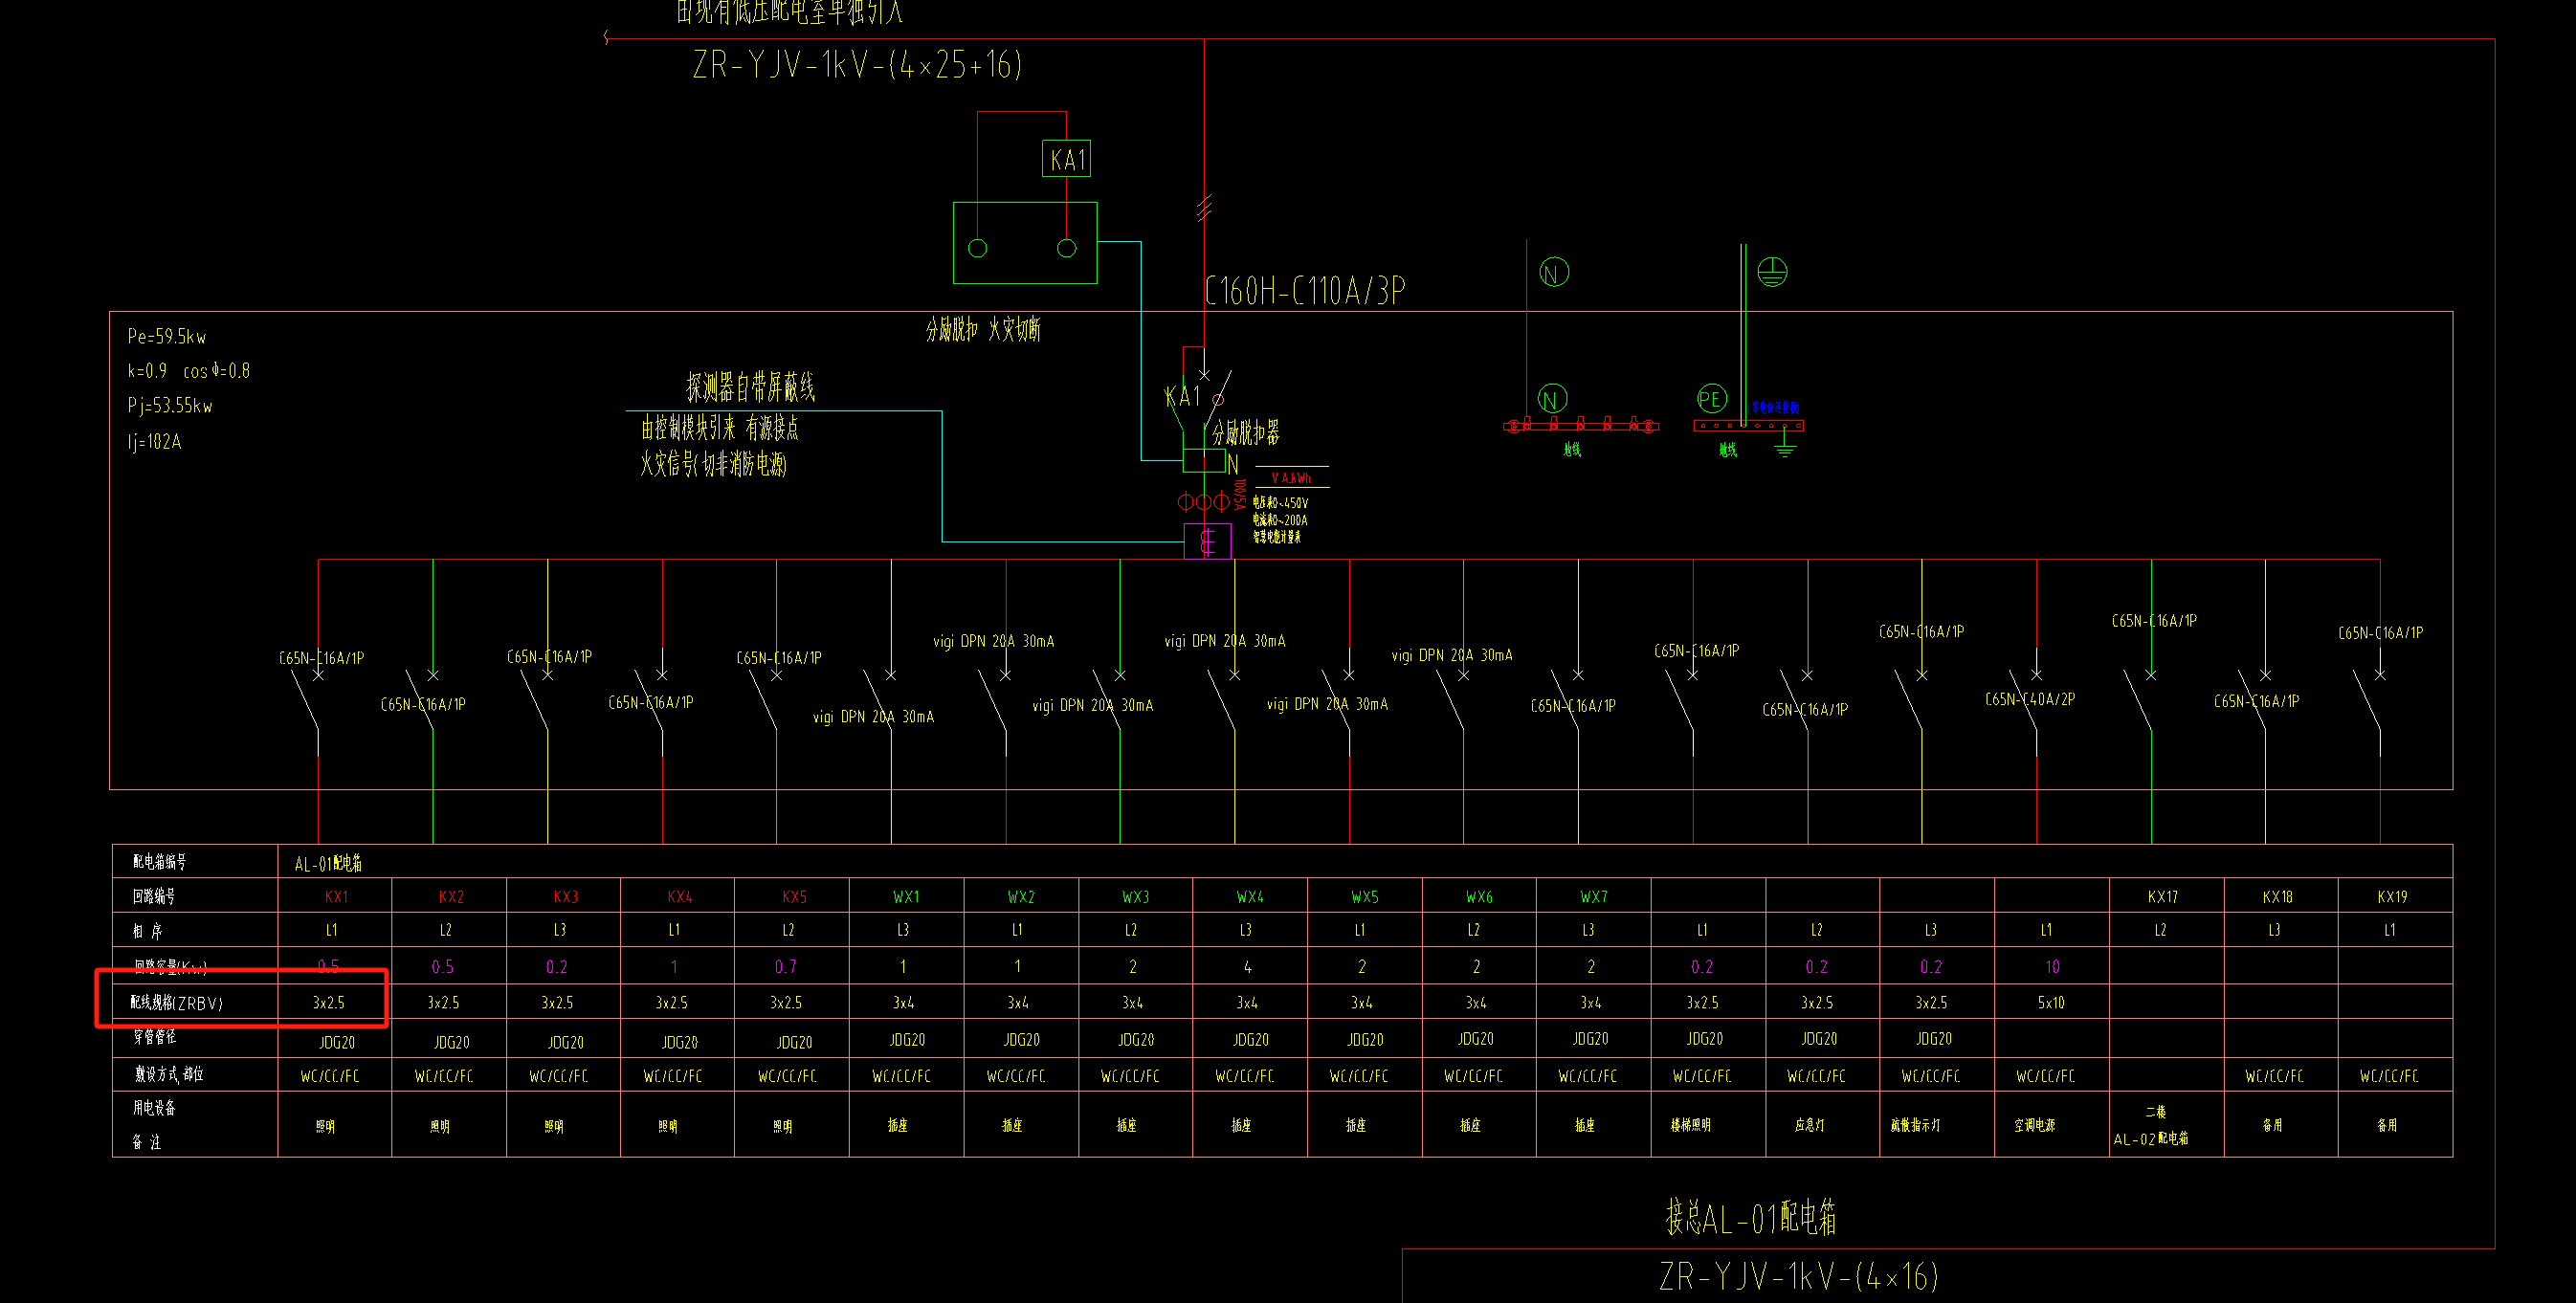Click the 敷设方式 部位 row header
2576x1303 pixels.
pyautogui.click(x=169, y=1073)
